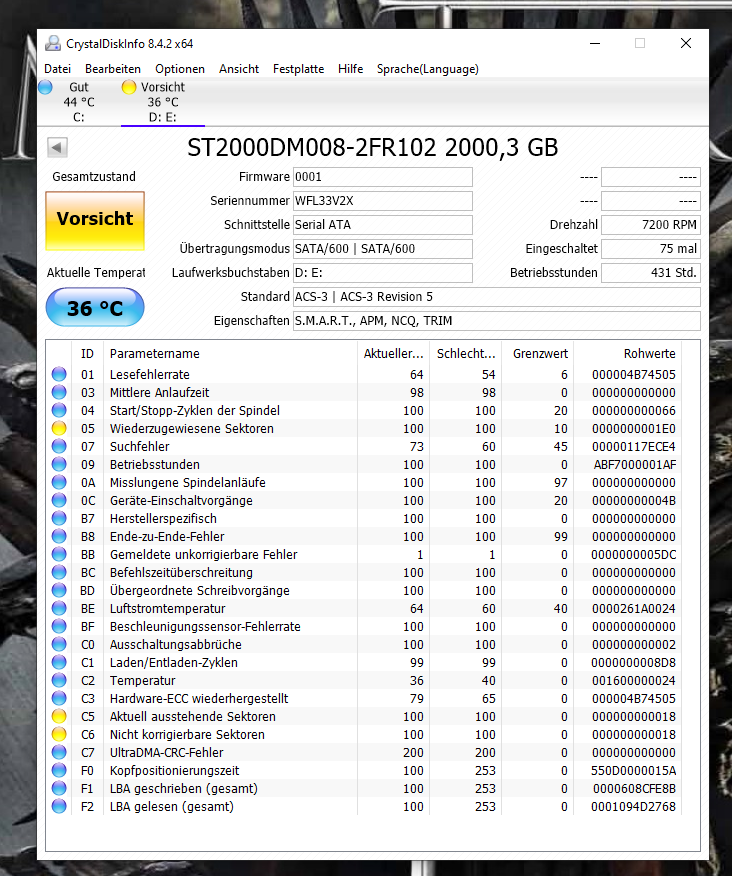Click the 36 °C temperature button
The image size is (732, 876).
[95, 308]
